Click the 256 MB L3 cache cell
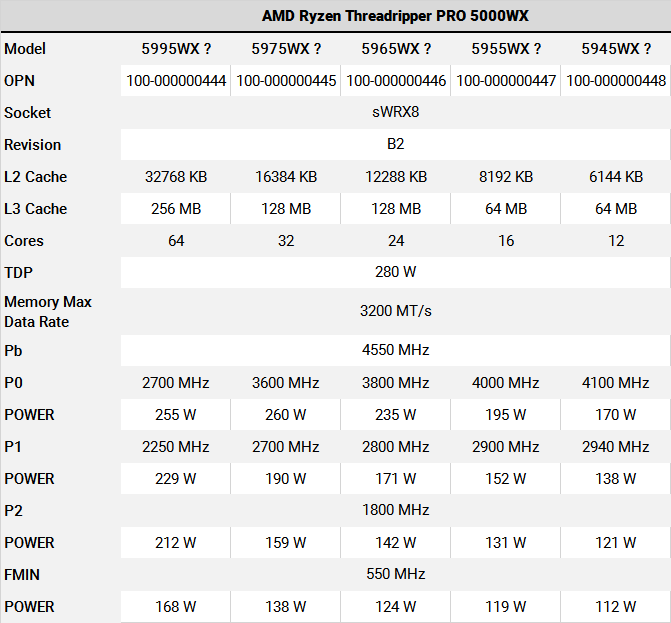Screen dimensions: 671x623 (176, 209)
